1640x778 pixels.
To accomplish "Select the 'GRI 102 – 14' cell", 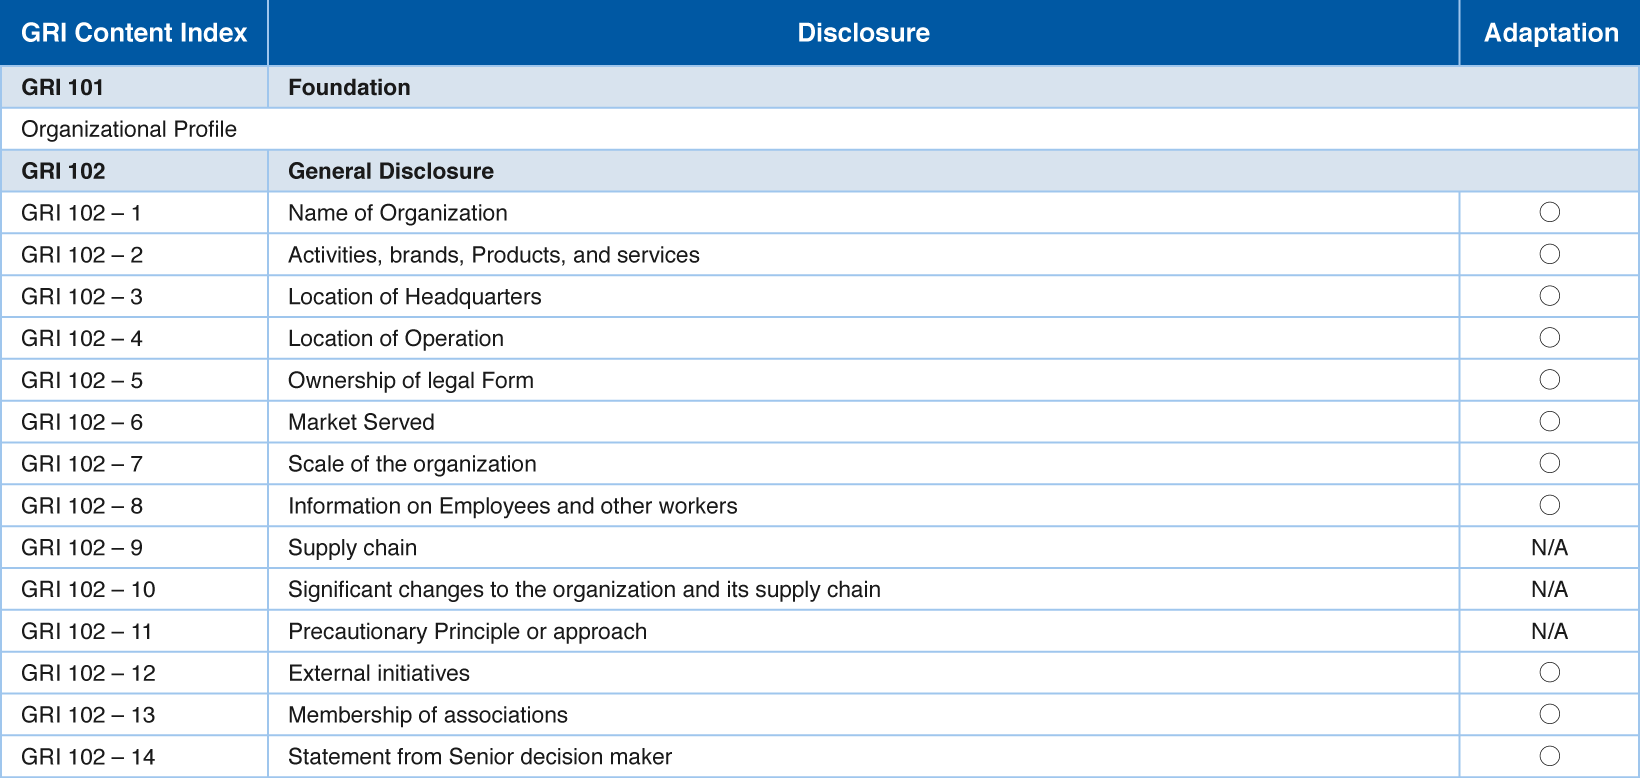I will pos(134,757).
